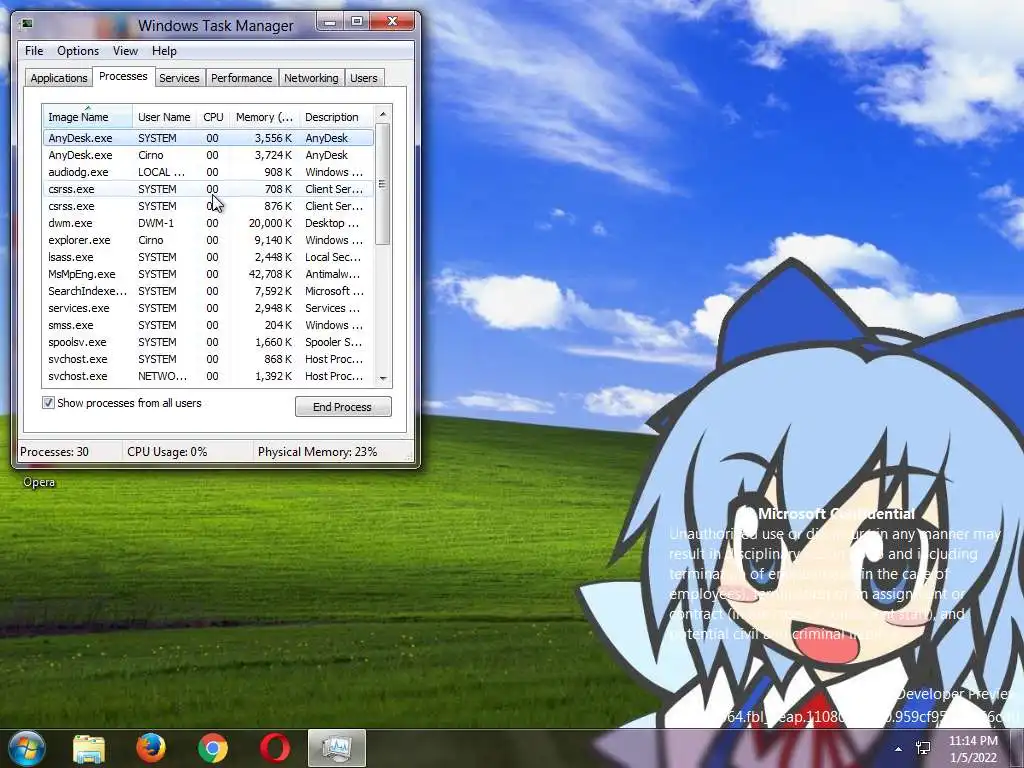Sort by Description column header
Viewport: 1024px width, 768px height.
point(336,117)
